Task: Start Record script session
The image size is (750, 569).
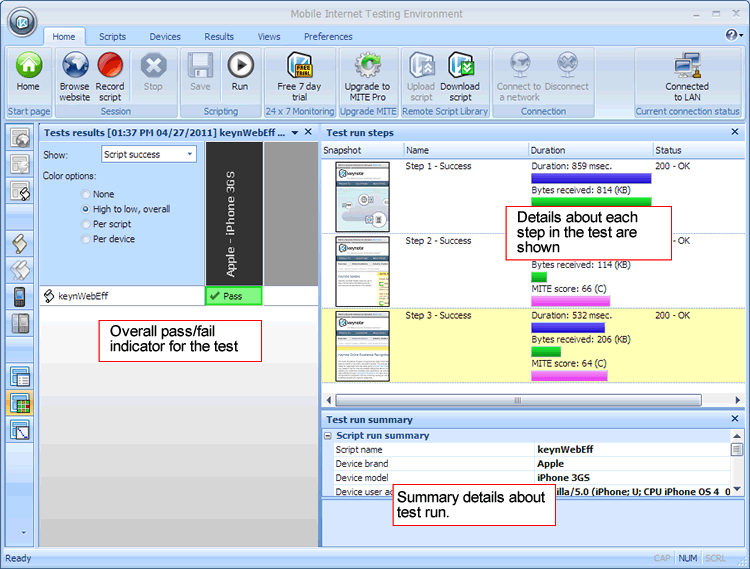Action: click(110, 77)
